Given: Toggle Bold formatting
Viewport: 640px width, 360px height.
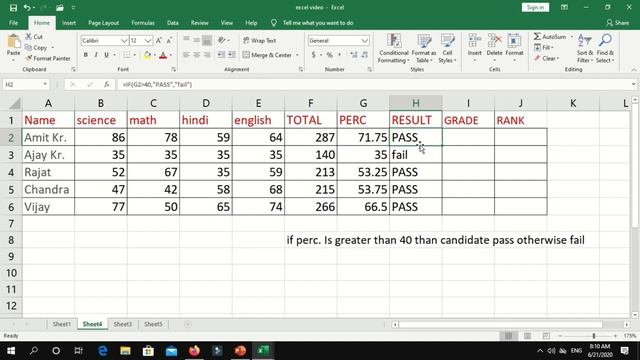Looking at the screenshot, I should 85,55.
